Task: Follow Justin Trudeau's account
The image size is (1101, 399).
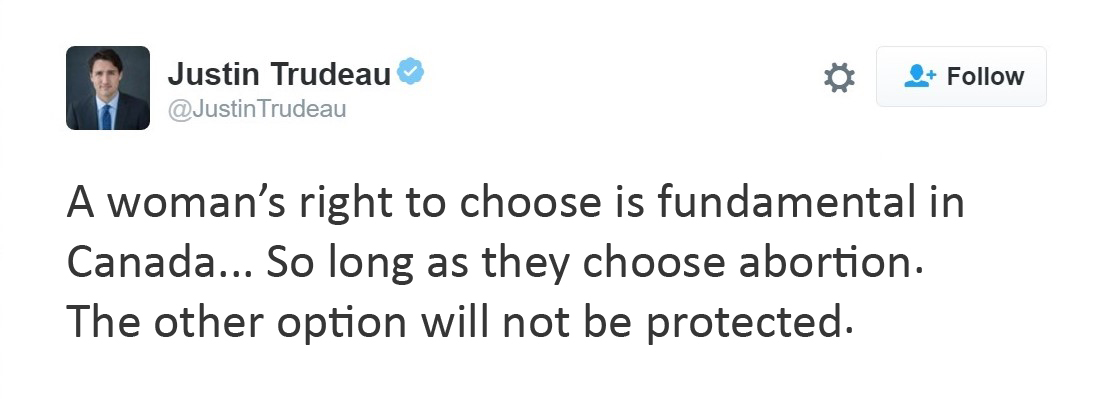Action: pos(961,77)
